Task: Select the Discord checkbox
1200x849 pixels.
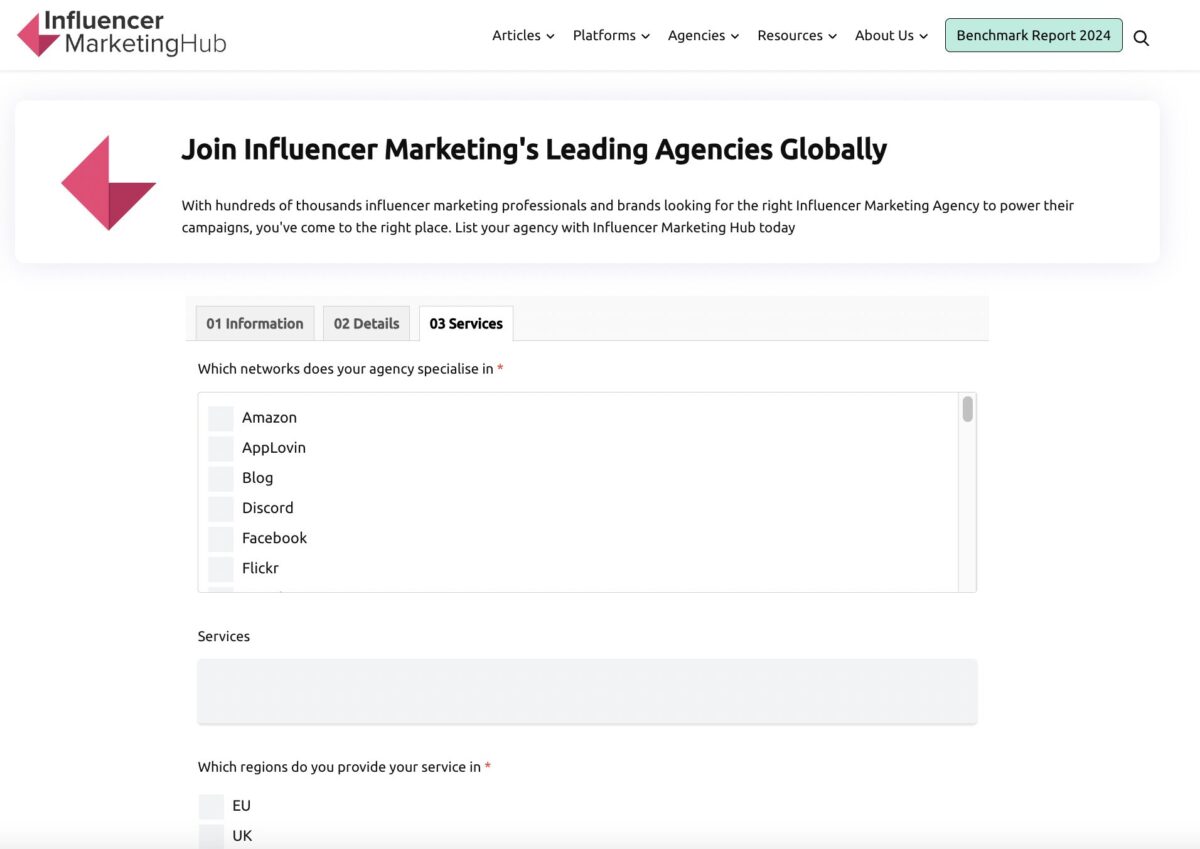Action: (x=221, y=508)
